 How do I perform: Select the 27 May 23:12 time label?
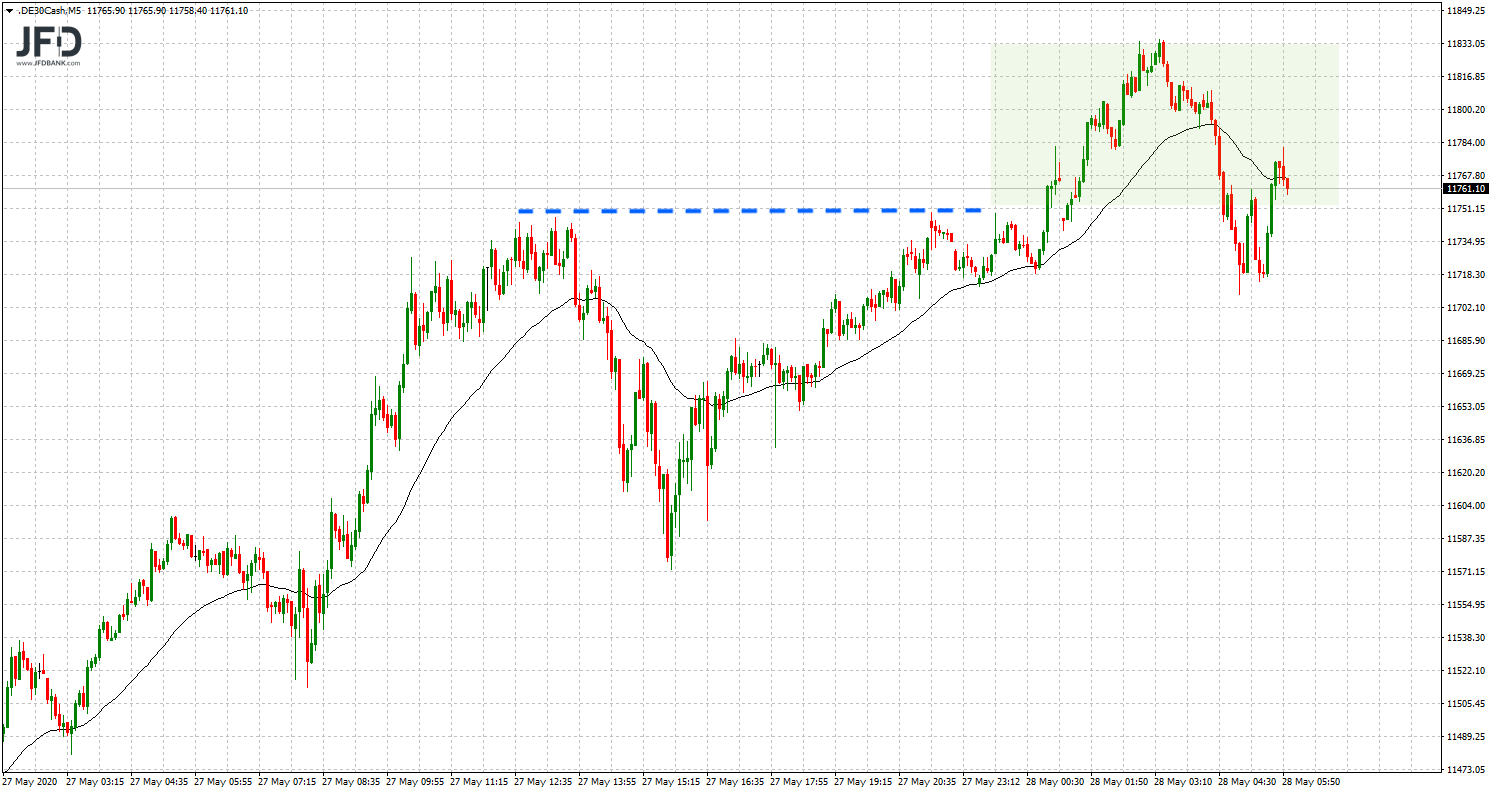993,781
